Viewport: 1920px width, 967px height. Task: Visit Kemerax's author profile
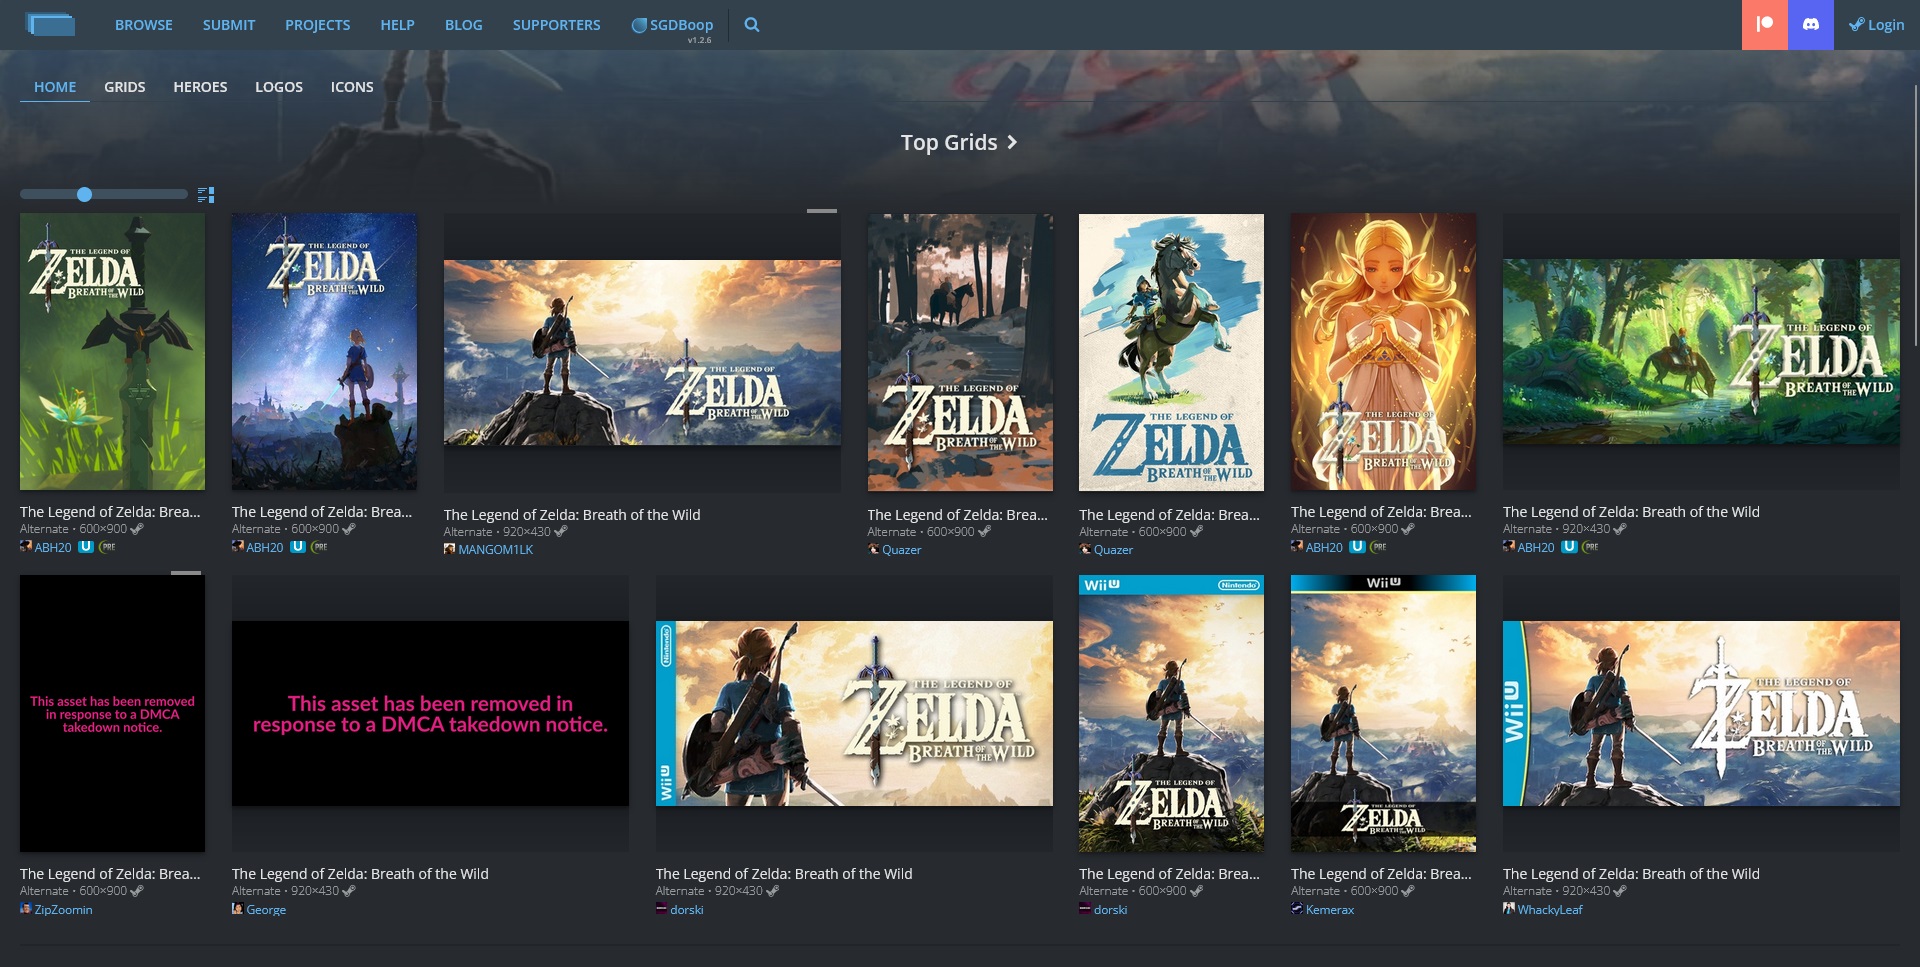click(1329, 909)
